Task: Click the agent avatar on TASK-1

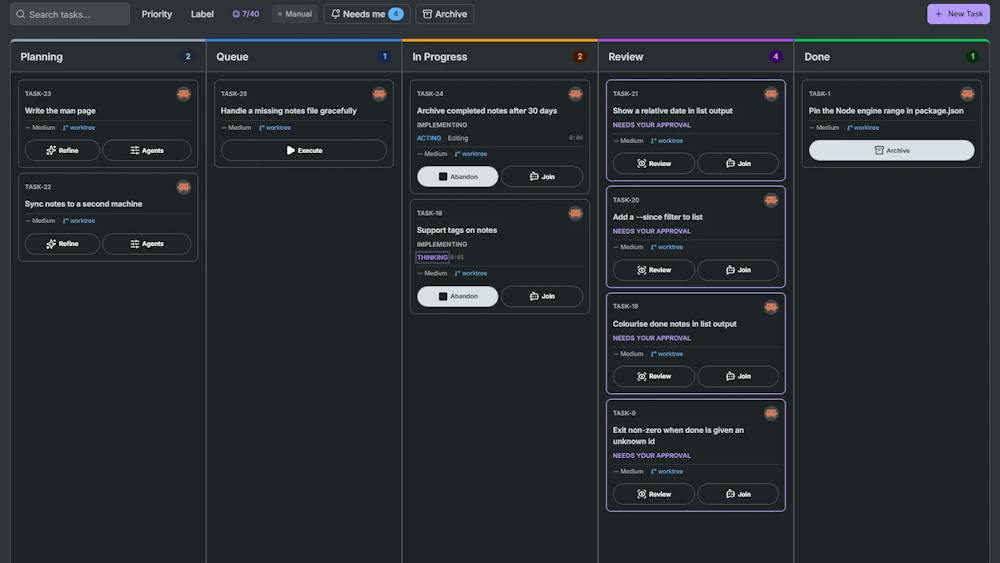Action: click(x=967, y=94)
